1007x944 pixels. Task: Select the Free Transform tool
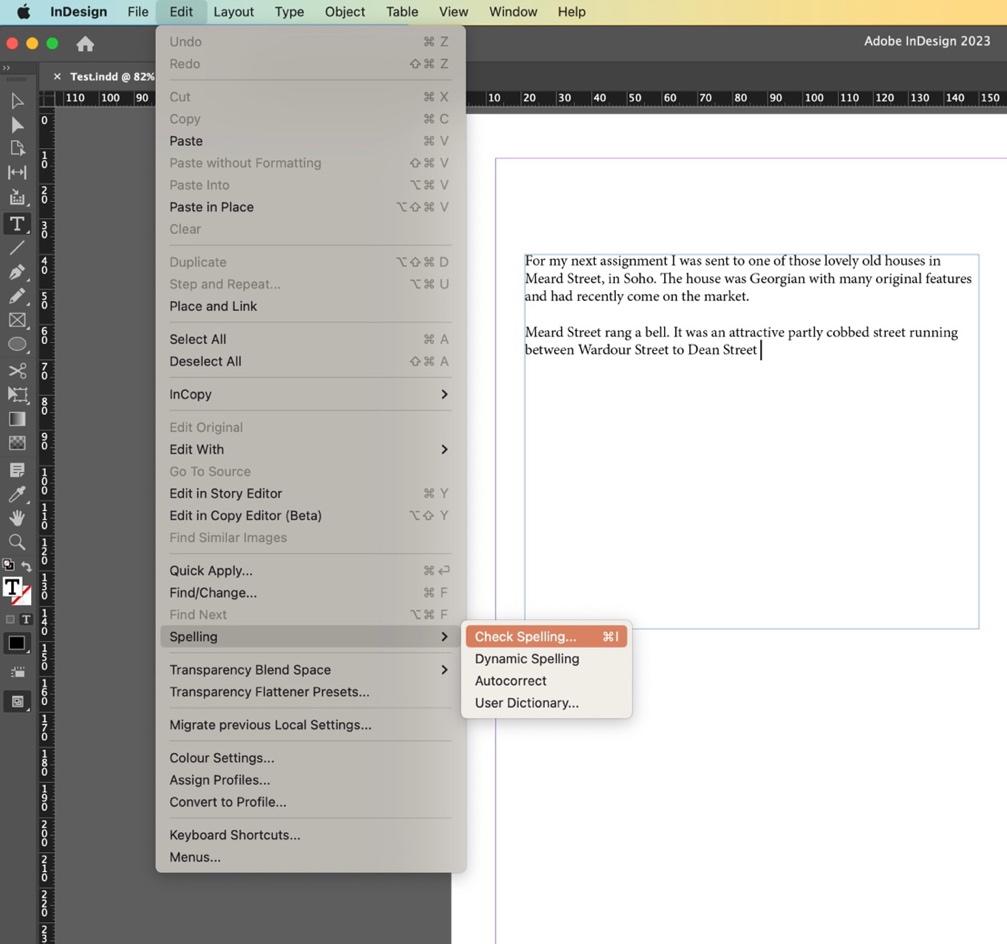click(17, 394)
